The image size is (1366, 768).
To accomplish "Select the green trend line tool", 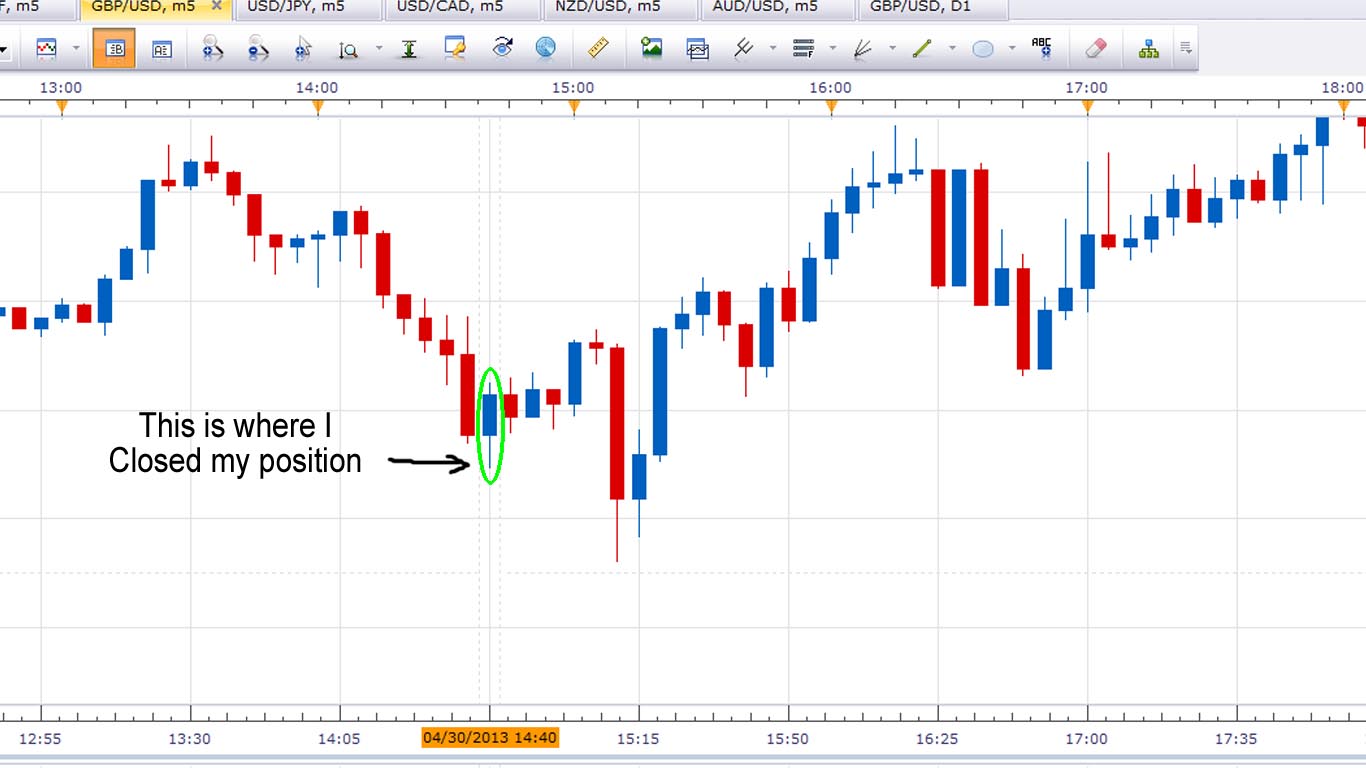I will pyautogui.click(x=922, y=47).
